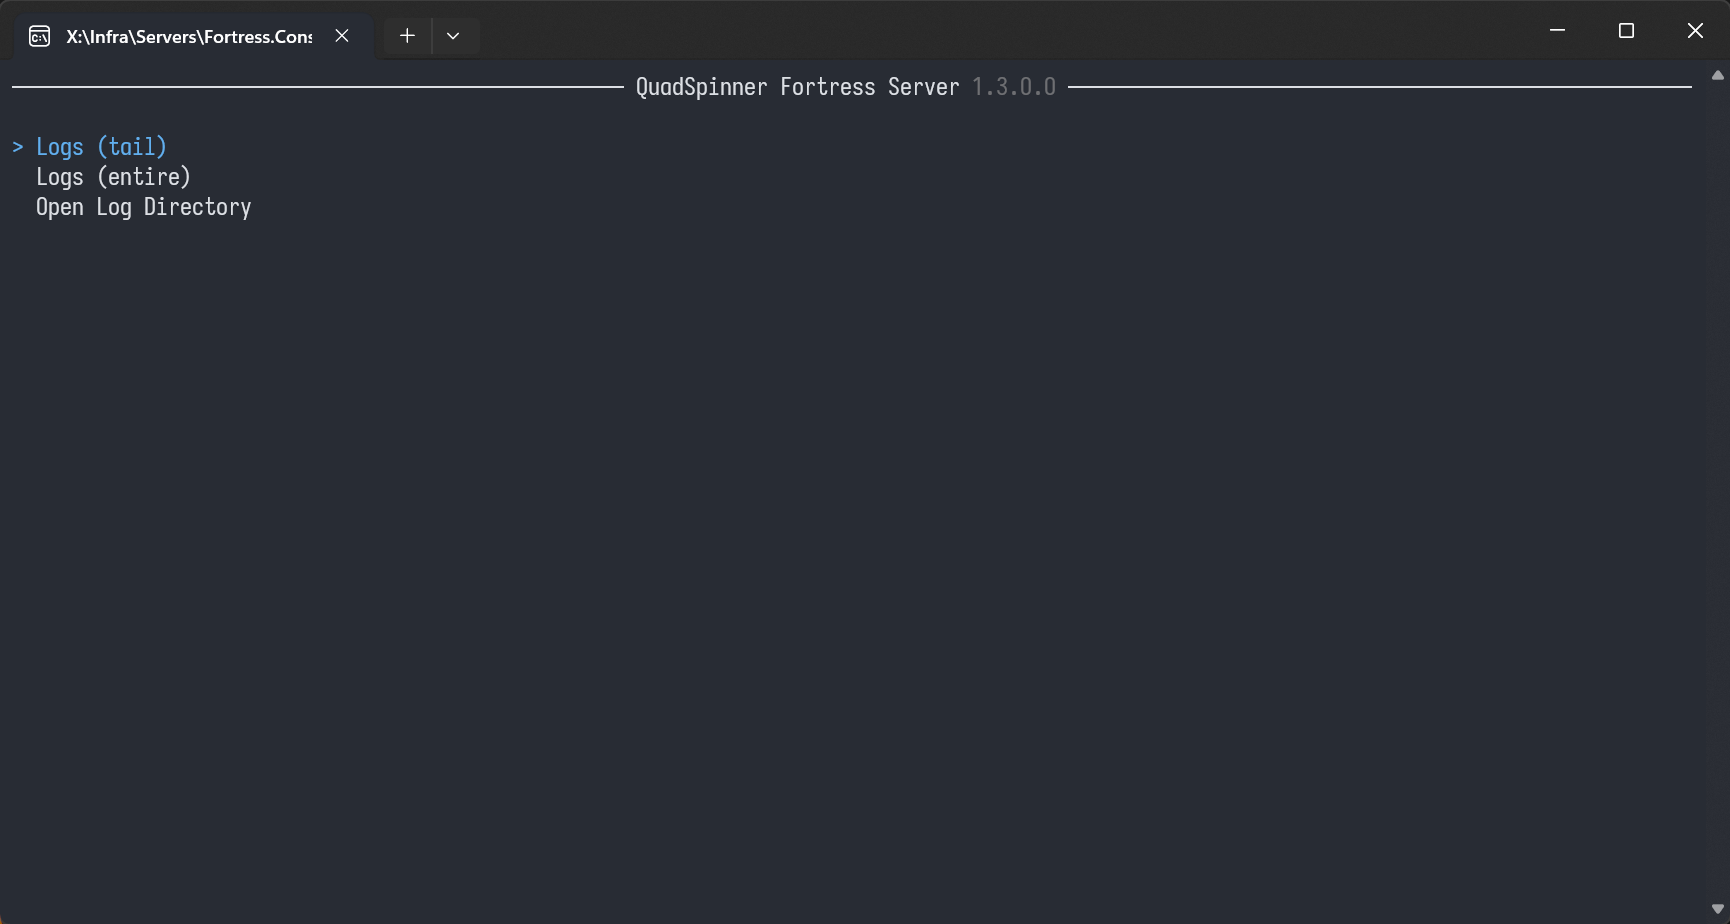Click the scrollbar down arrow
The height and width of the screenshot is (924, 1730).
click(x=1717, y=909)
